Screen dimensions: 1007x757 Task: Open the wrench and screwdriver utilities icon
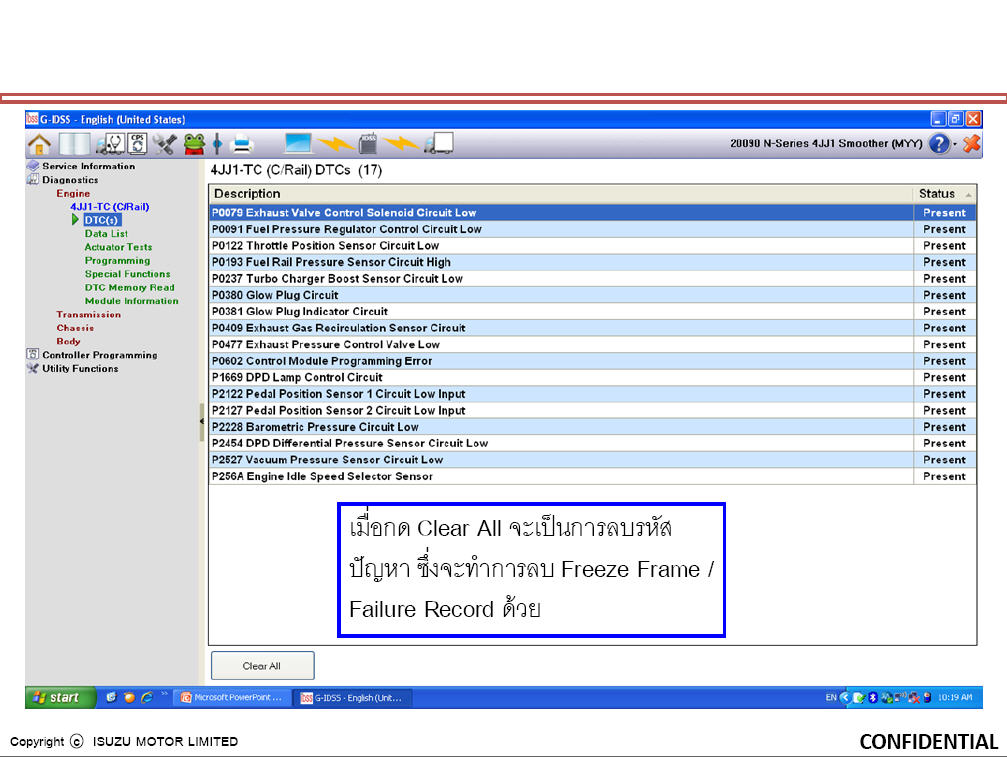pos(164,144)
